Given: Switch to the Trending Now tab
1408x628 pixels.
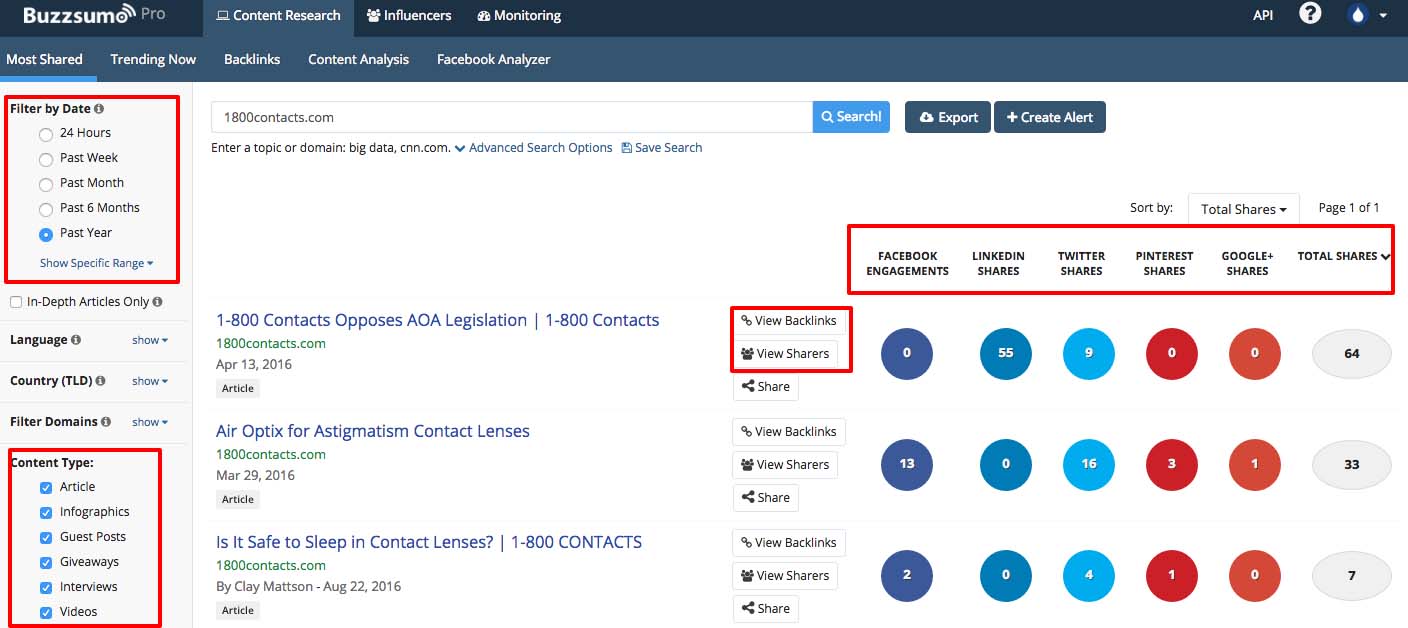Looking at the screenshot, I should coord(153,59).
